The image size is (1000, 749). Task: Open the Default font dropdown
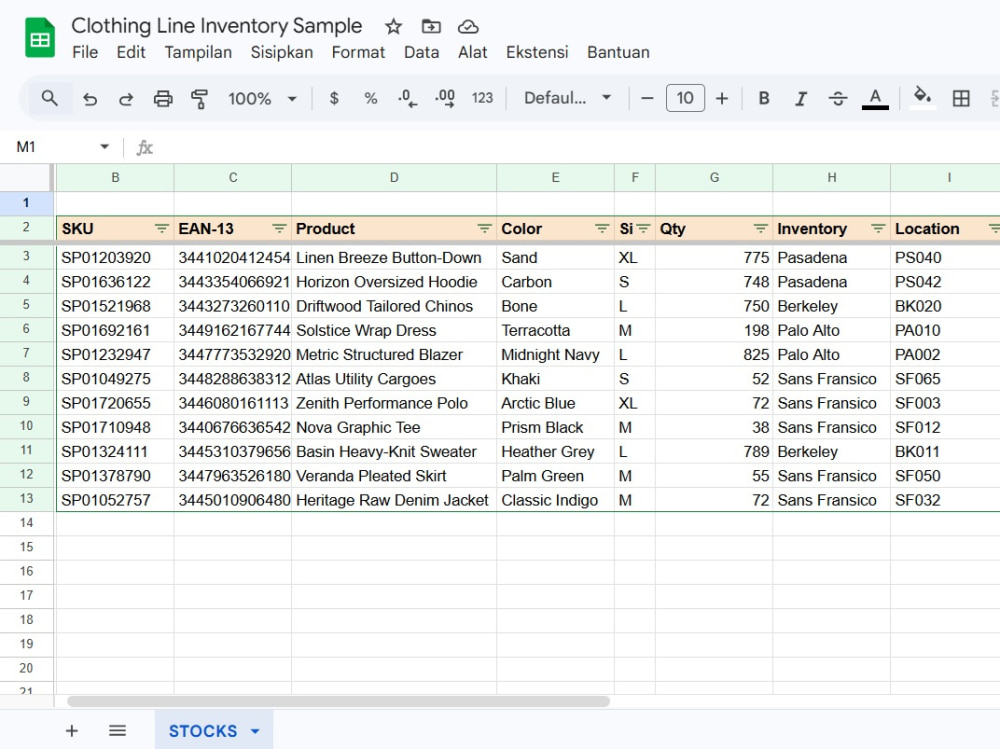(567, 98)
